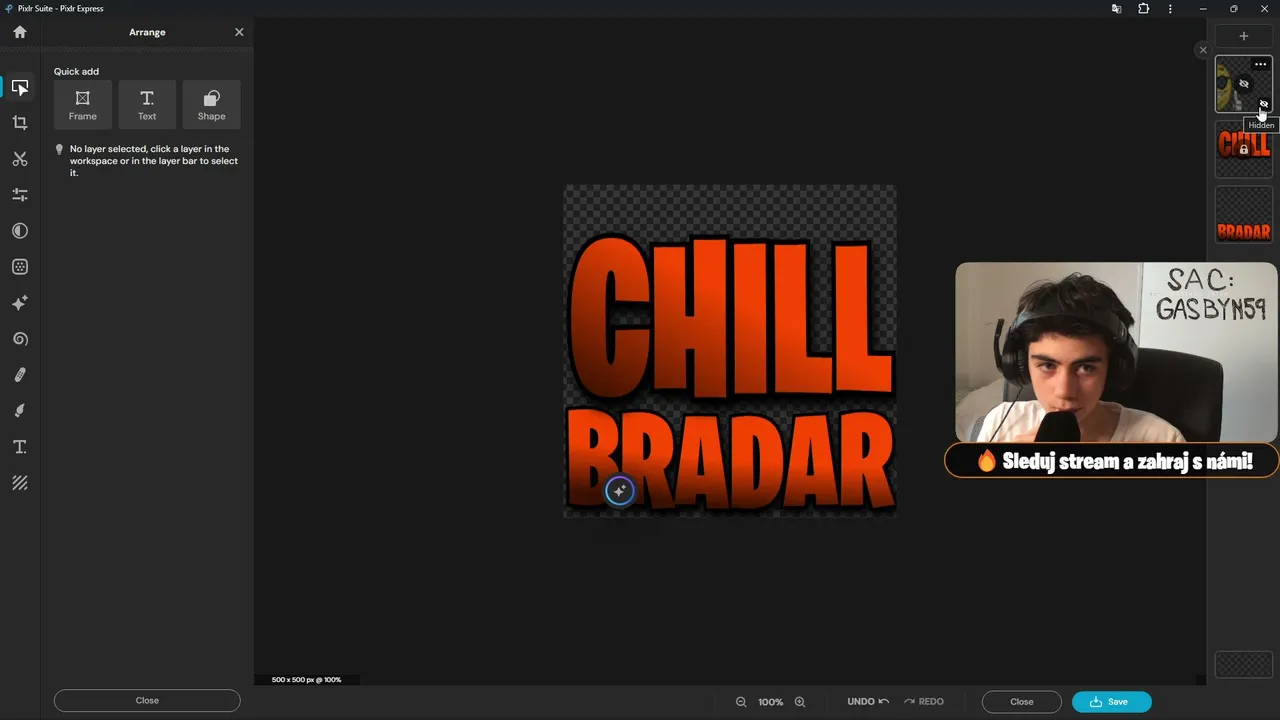Click the 100% zoom level value
This screenshot has height=720, width=1280.
(x=770, y=702)
